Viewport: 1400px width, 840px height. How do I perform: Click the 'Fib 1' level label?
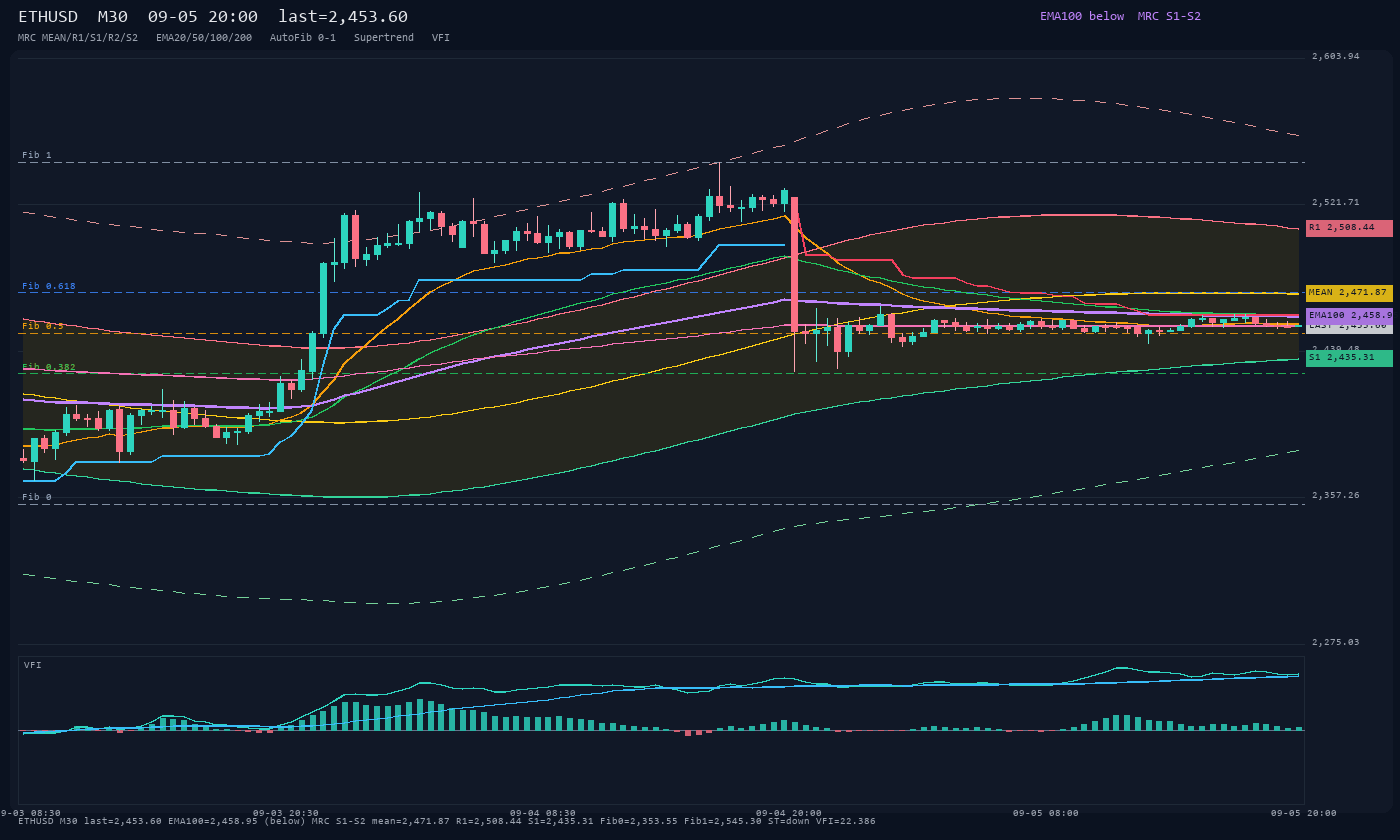pyautogui.click(x=37, y=156)
